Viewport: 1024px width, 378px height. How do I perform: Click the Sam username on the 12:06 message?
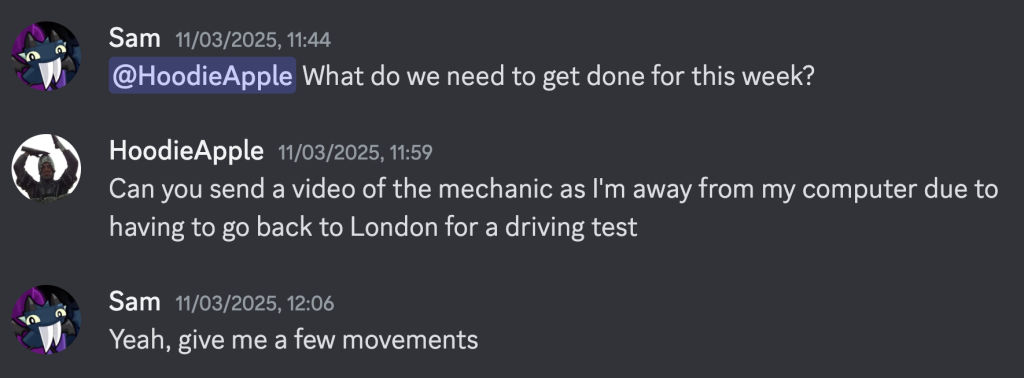point(135,302)
